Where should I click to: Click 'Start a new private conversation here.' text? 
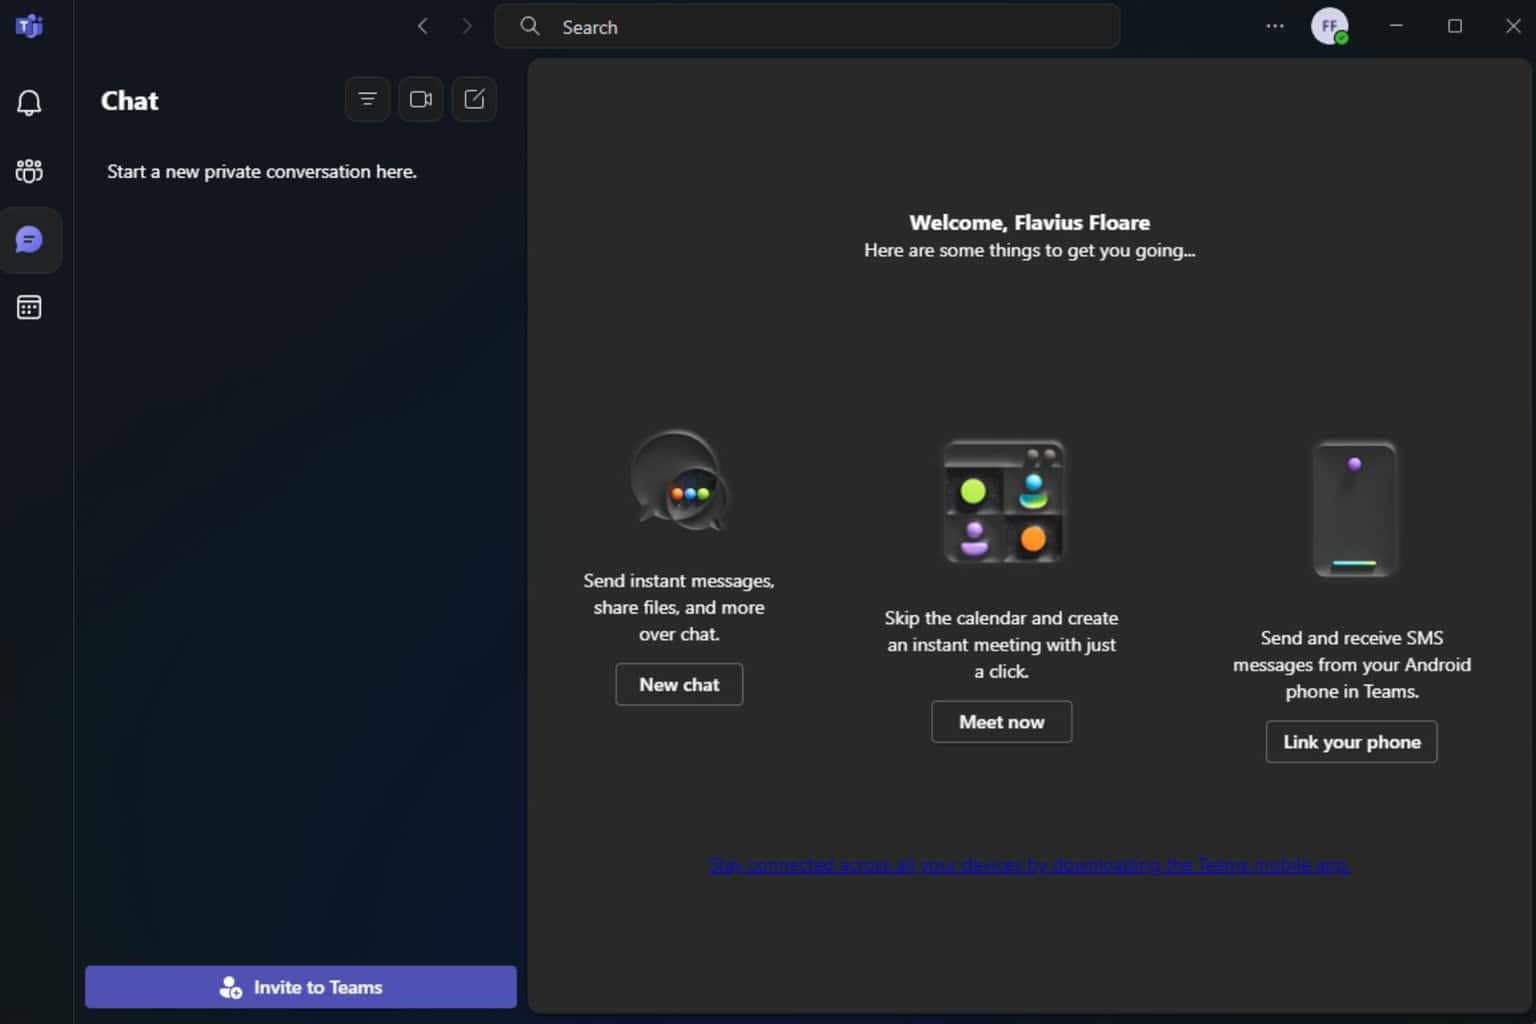click(262, 172)
